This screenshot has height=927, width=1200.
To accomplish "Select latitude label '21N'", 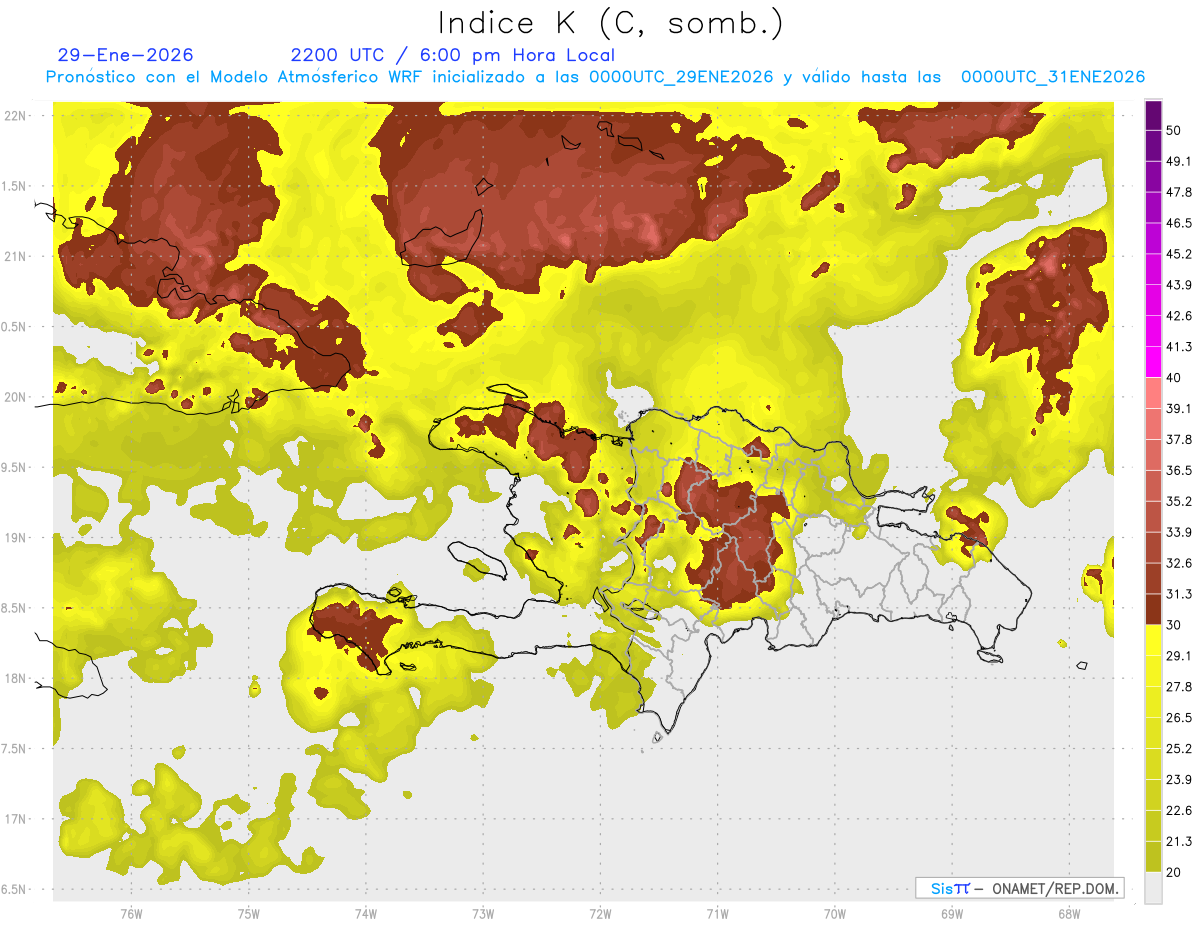I will tap(15, 256).
